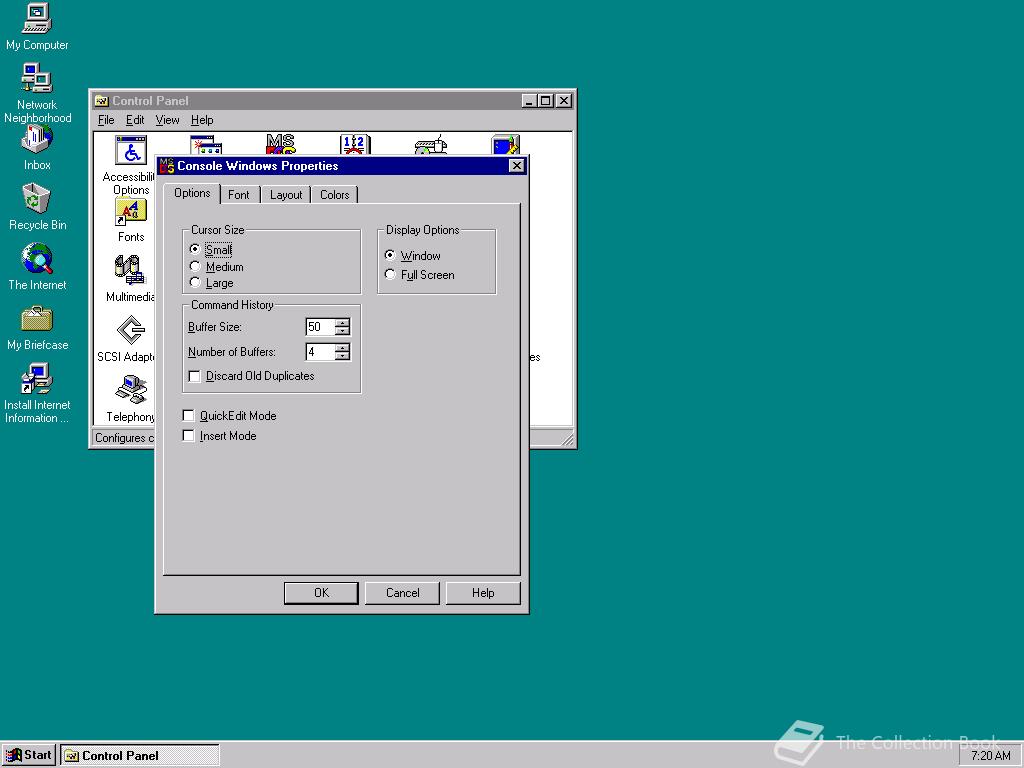
Task: Click the OK button
Action: (321, 593)
